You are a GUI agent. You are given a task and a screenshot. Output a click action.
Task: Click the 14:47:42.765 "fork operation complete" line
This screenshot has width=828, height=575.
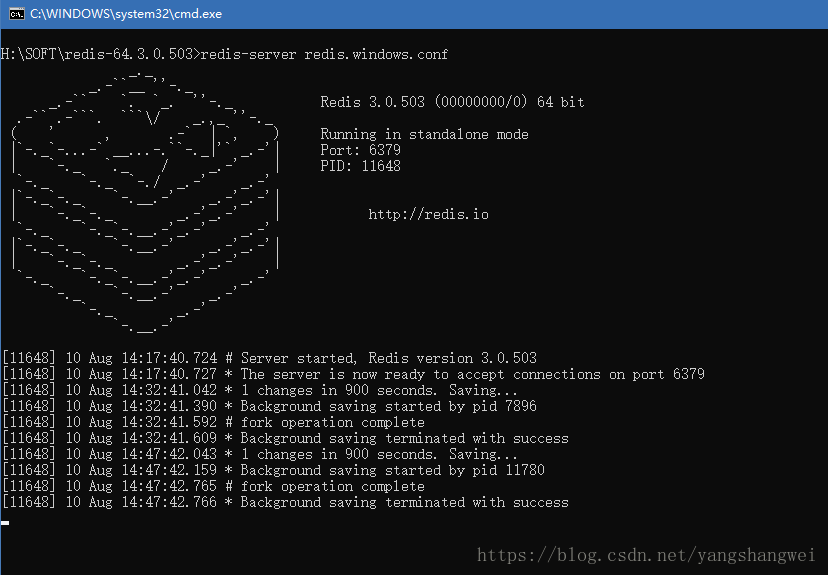[213, 486]
